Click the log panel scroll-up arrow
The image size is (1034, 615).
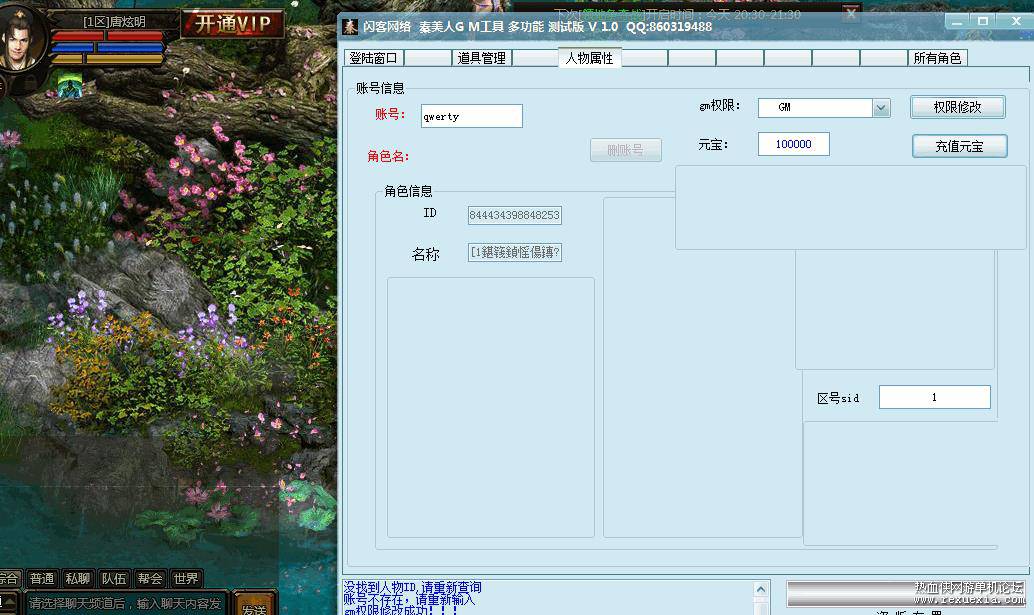coord(760,589)
